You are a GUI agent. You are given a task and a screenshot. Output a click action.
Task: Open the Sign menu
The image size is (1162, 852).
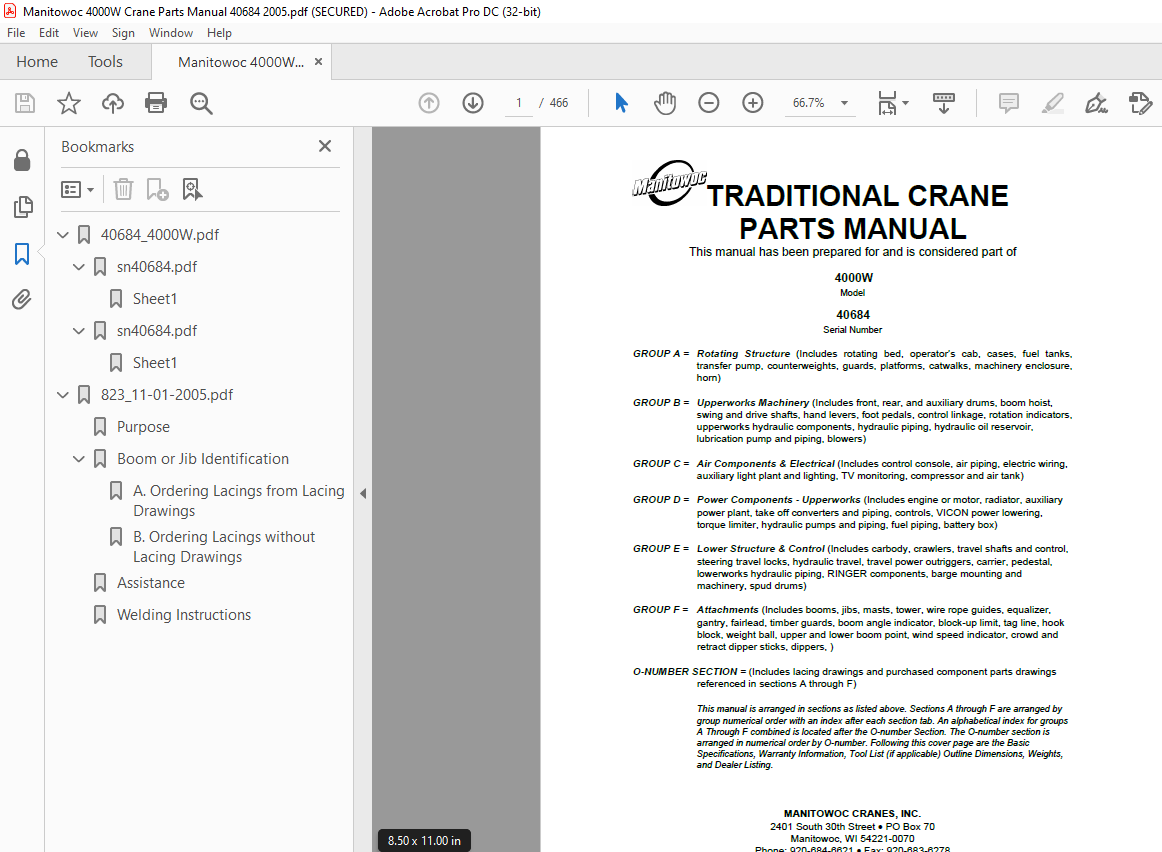point(123,33)
